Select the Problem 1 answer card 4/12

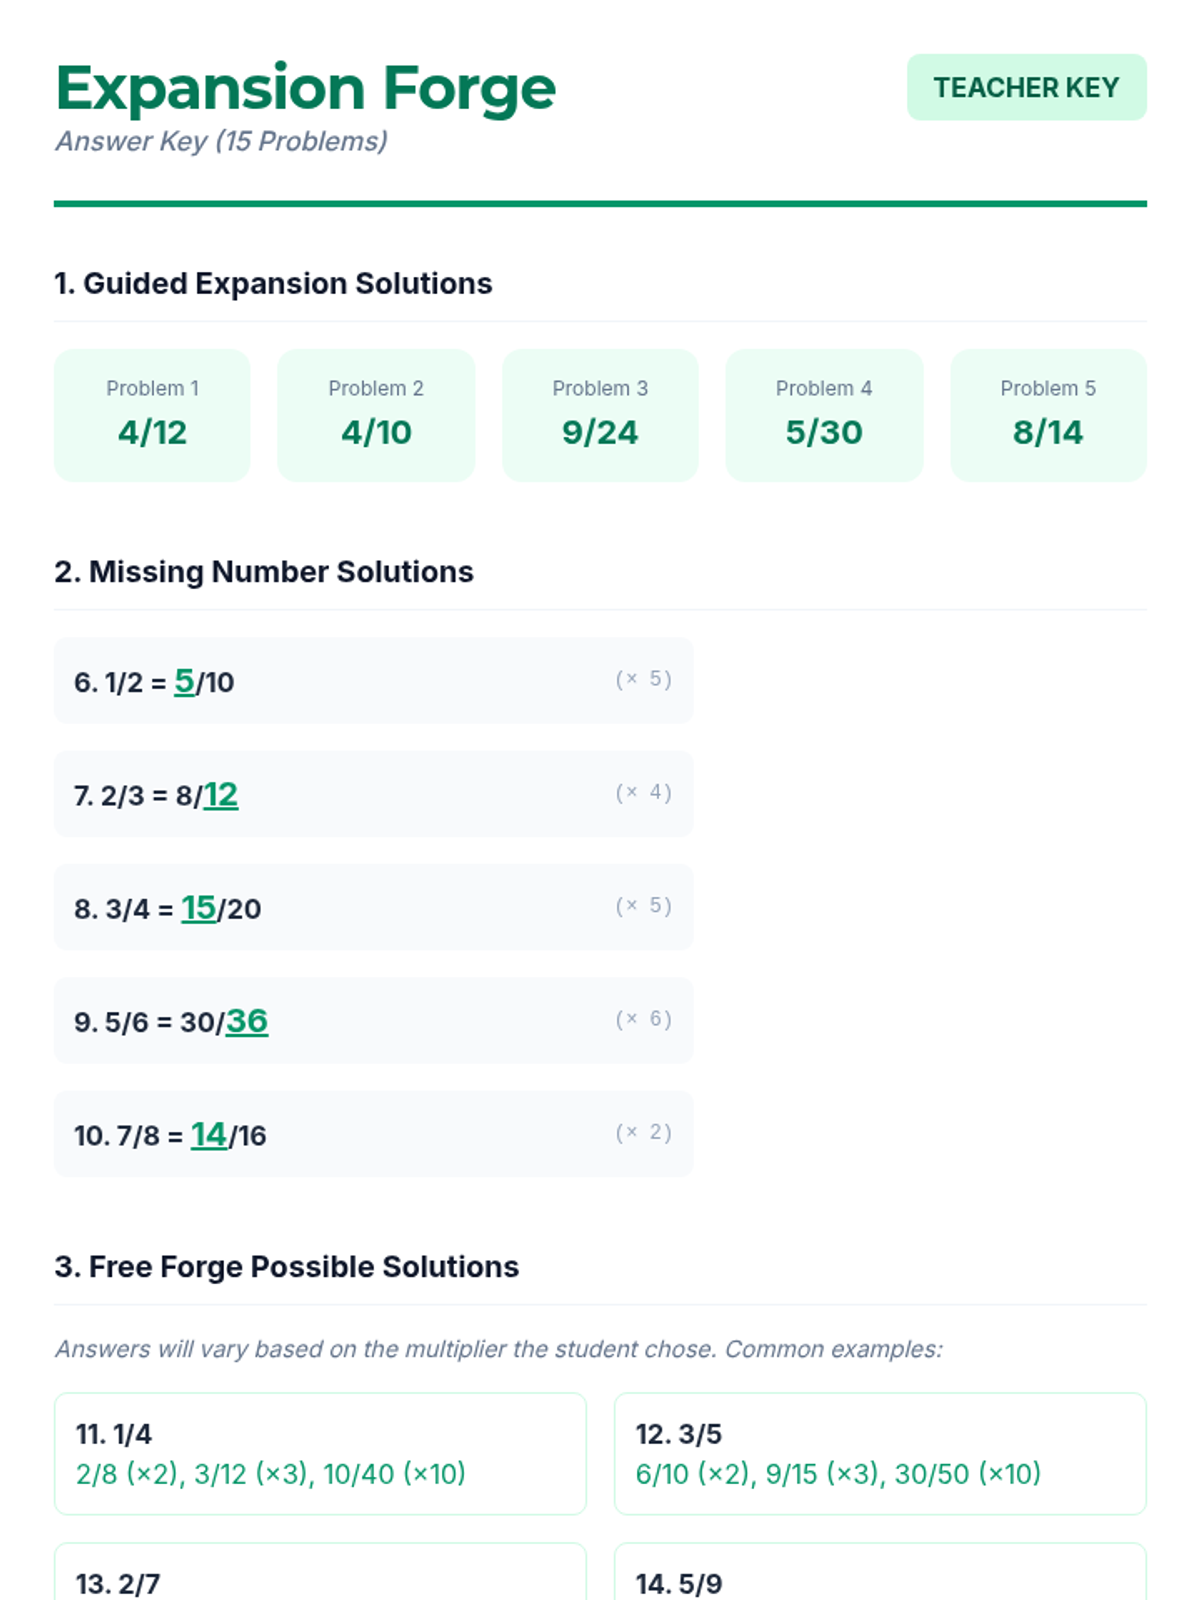[x=152, y=415]
